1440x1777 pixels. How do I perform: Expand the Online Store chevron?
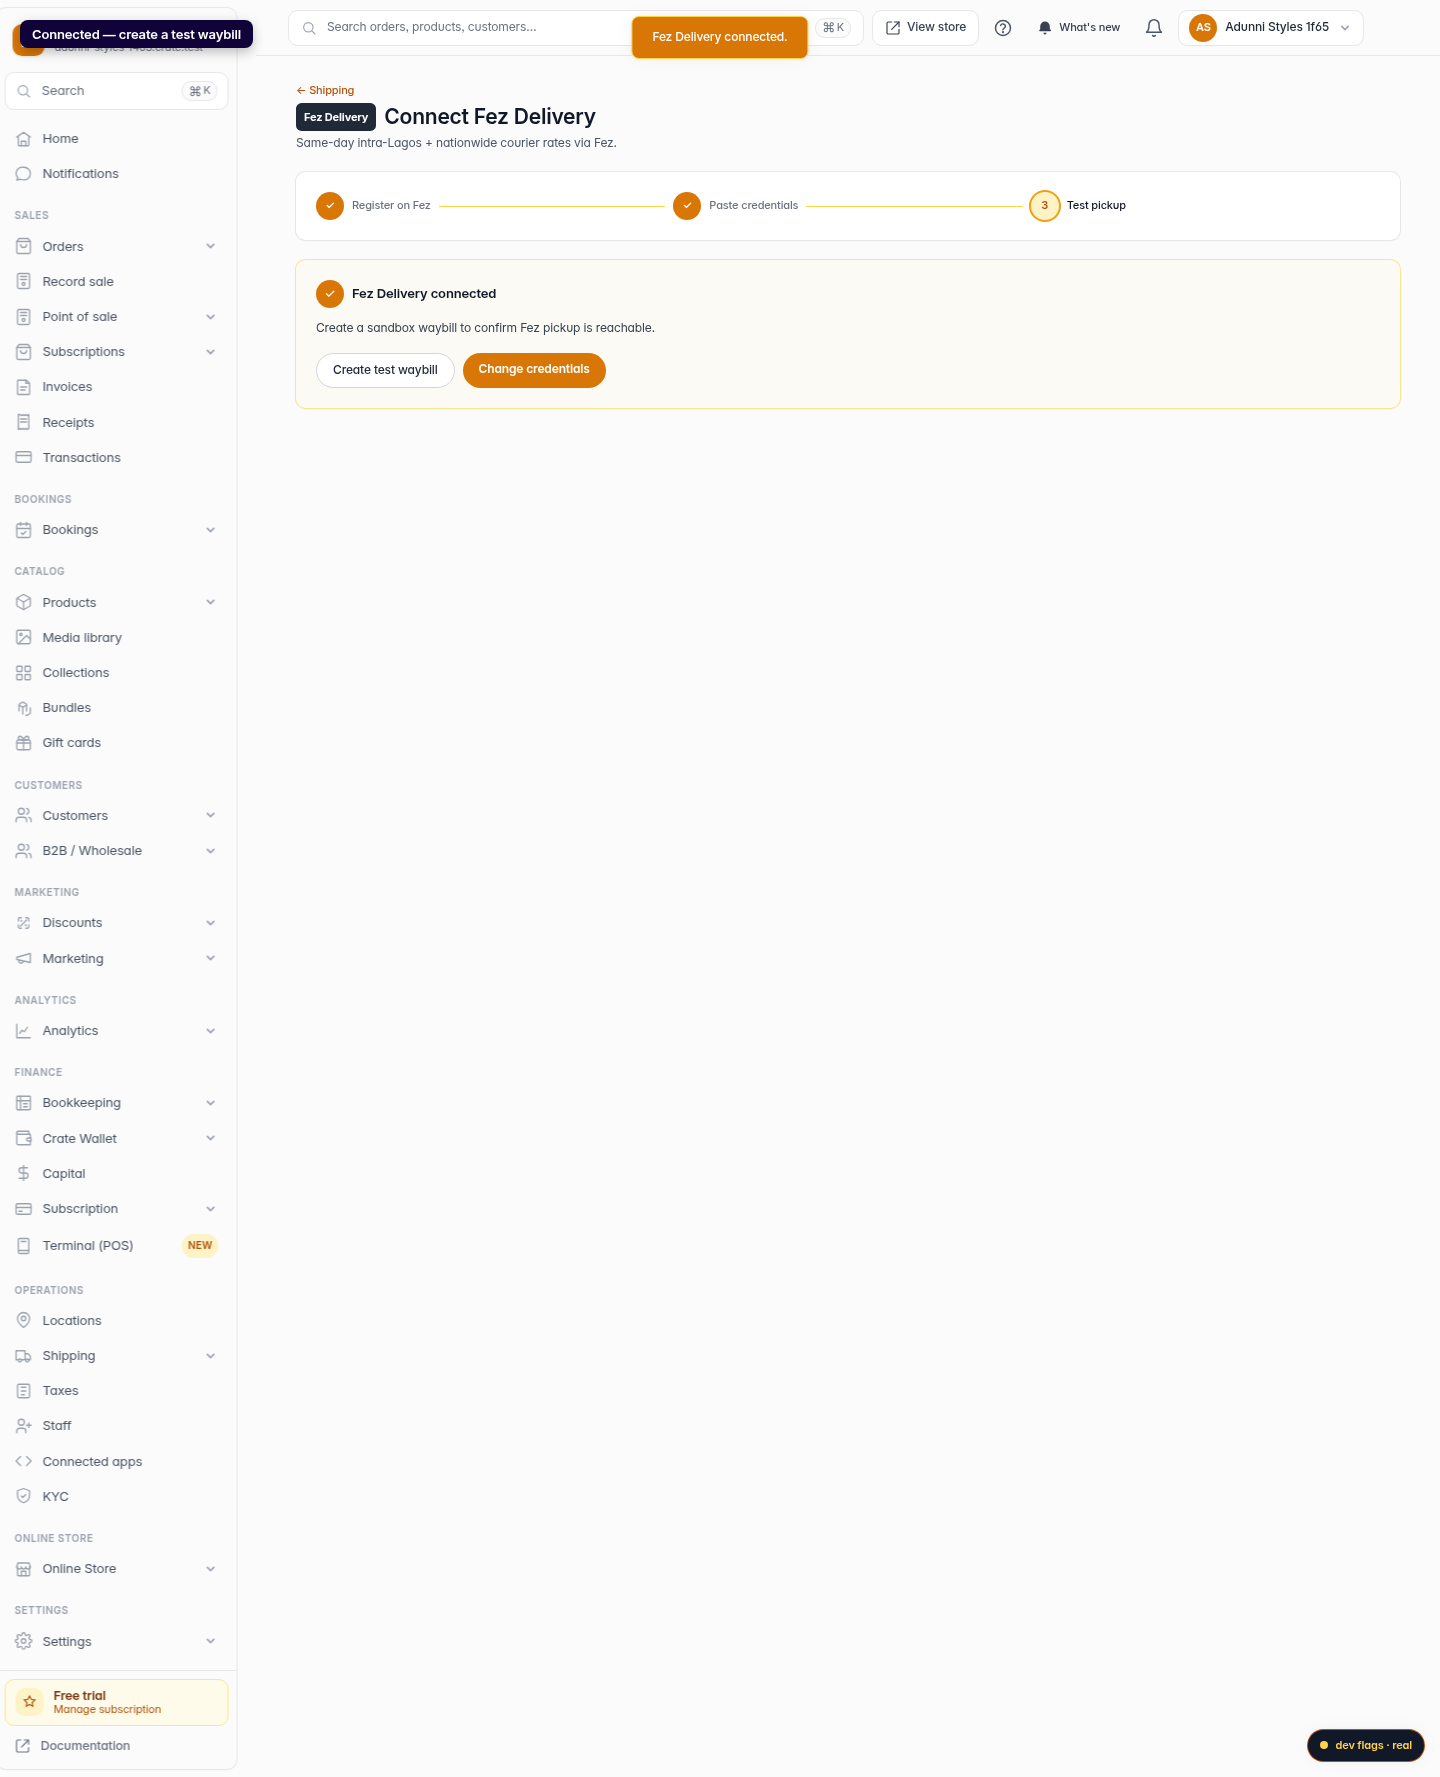211,1569
